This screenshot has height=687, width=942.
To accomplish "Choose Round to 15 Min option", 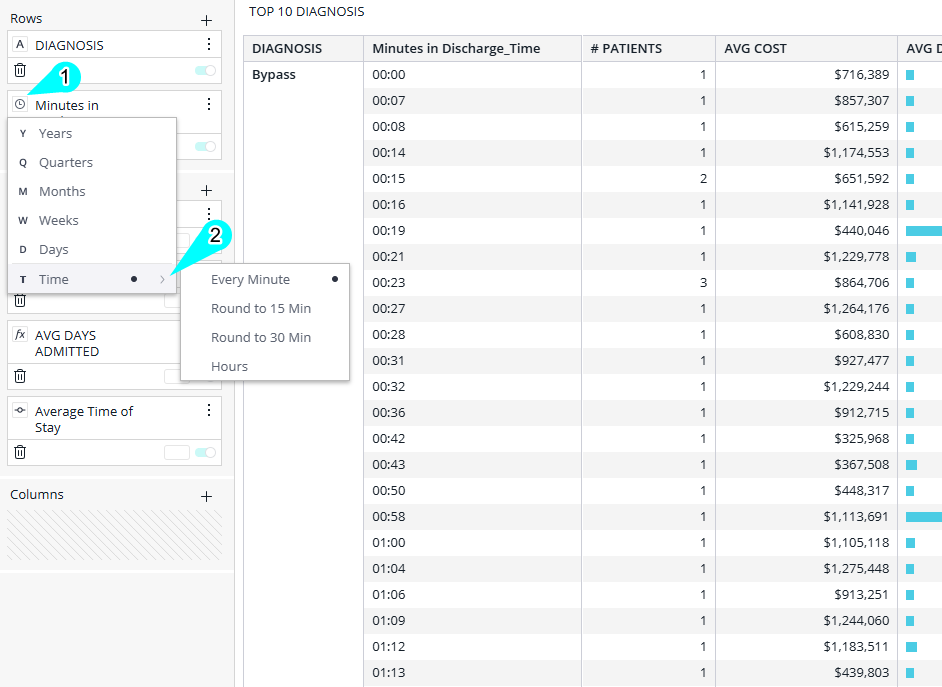I will 261,309.
